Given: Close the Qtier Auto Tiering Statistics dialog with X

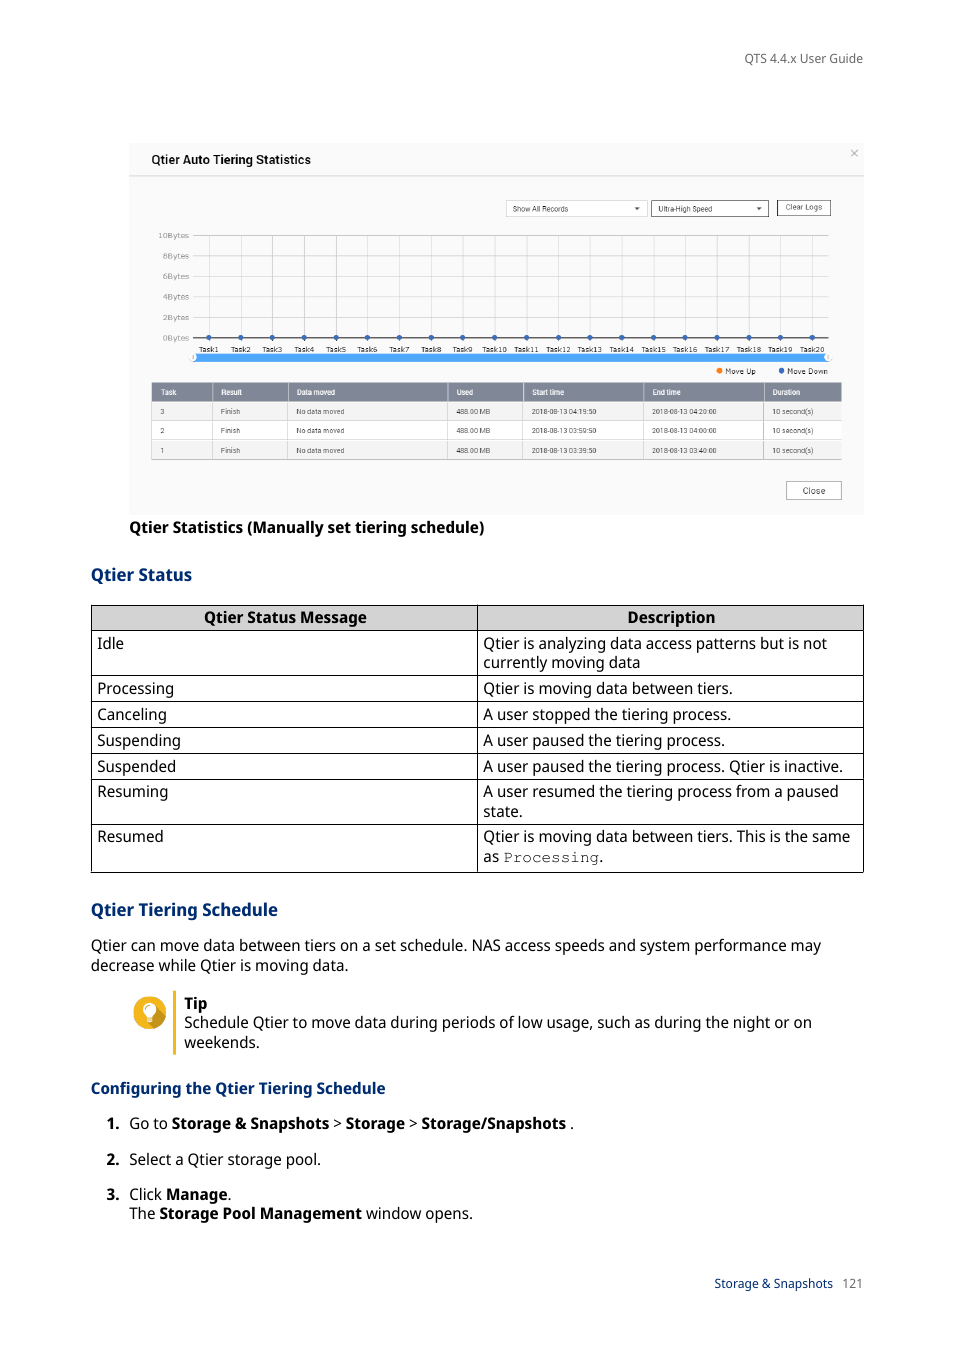Looking at the screenshot, I should 854,153.
